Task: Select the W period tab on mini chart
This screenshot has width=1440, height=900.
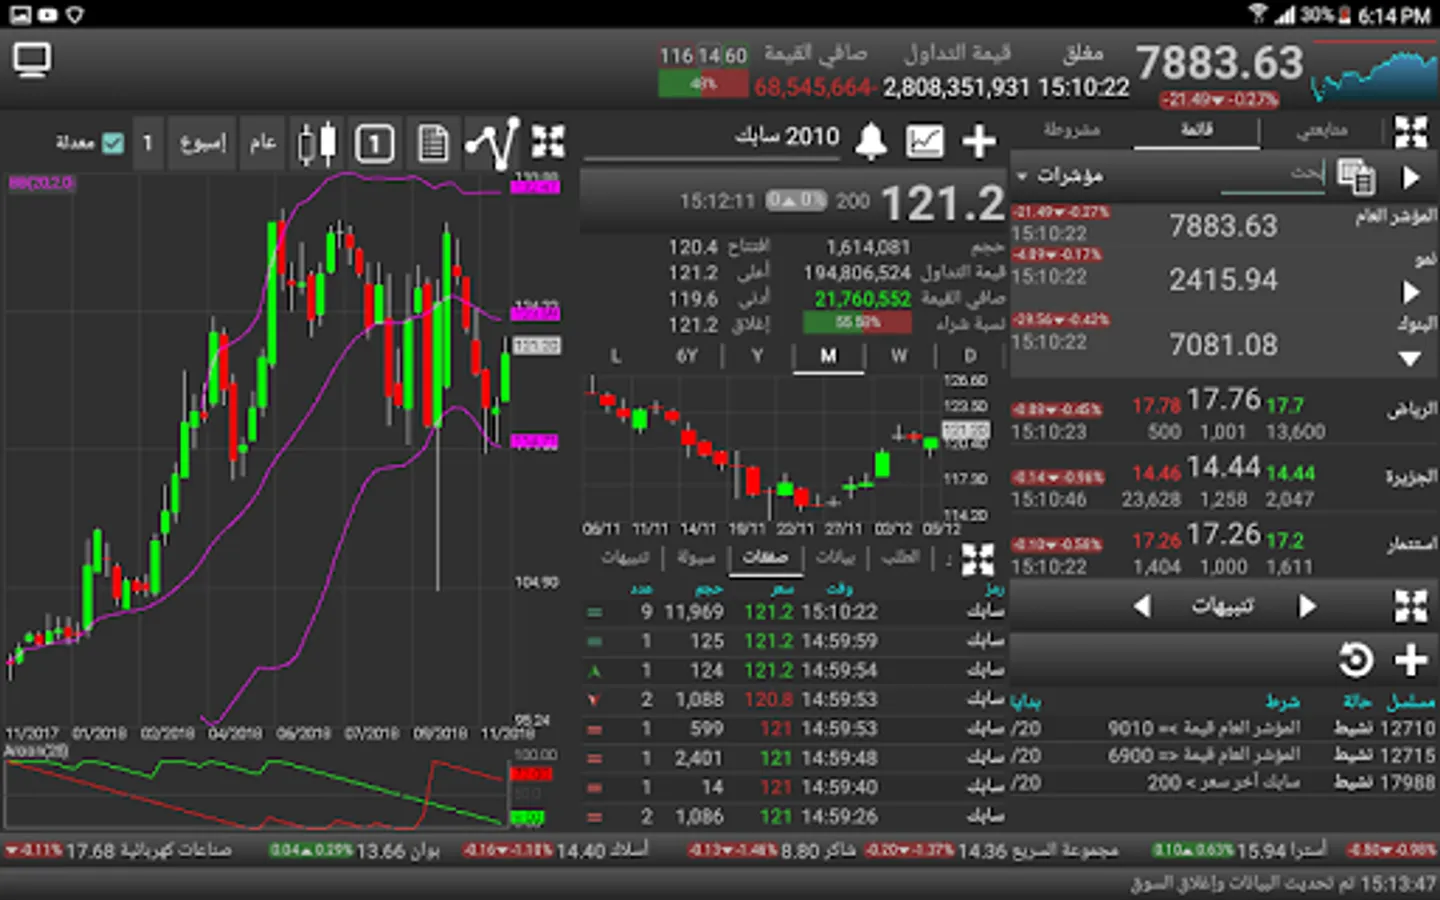Action: [899, 356]
